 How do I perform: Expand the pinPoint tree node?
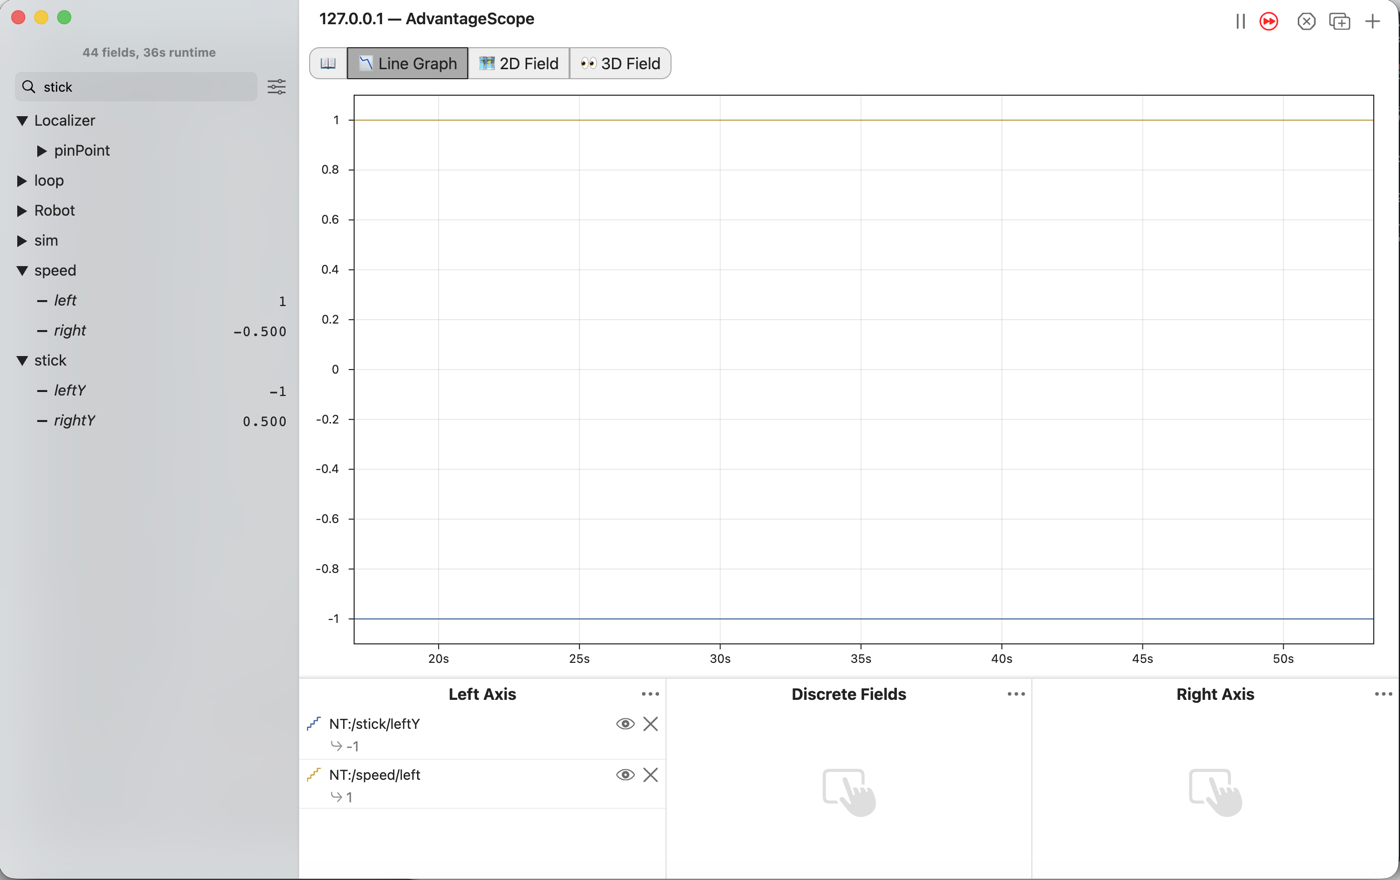pyautogui.click(x=42, y=151)
